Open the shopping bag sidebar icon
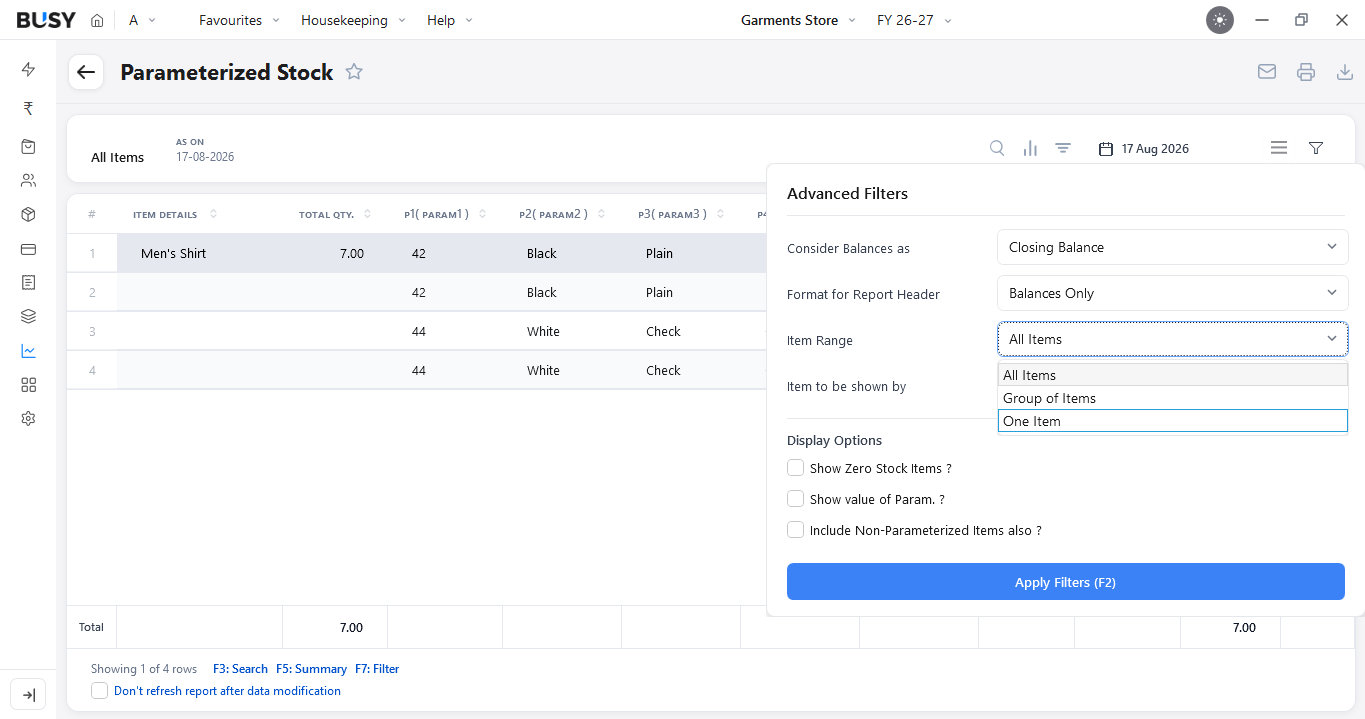Viewport: 1365px width, 719px height. pyautogui.click(x=28, y=146)
